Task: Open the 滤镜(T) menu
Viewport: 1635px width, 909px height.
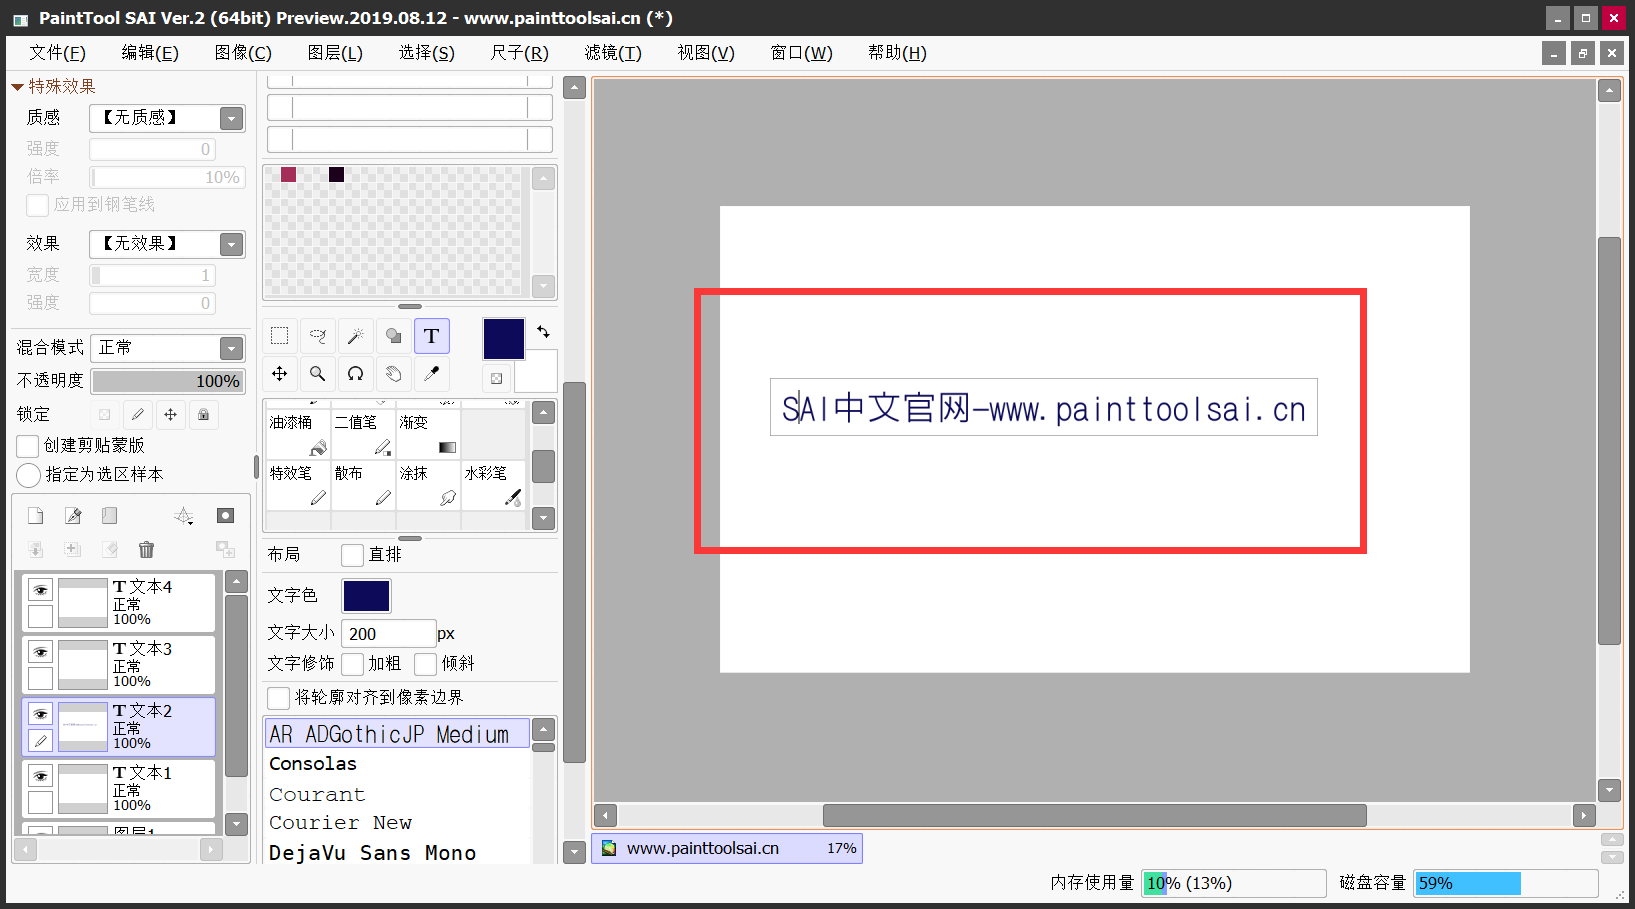Action: [613, 53]
